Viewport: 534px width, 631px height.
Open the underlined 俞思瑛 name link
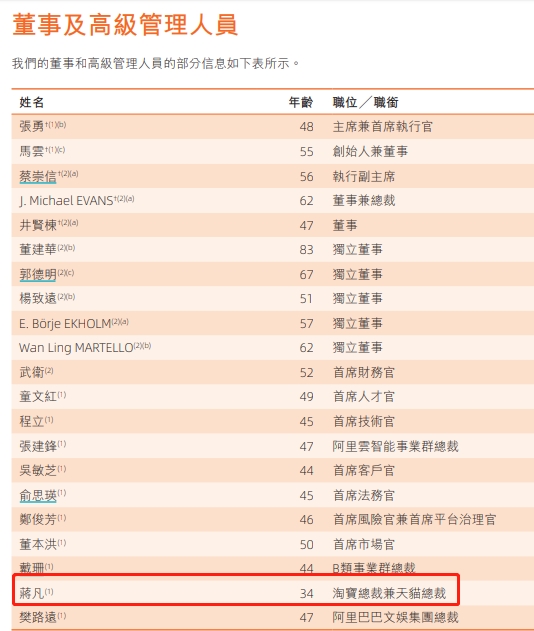38,495
